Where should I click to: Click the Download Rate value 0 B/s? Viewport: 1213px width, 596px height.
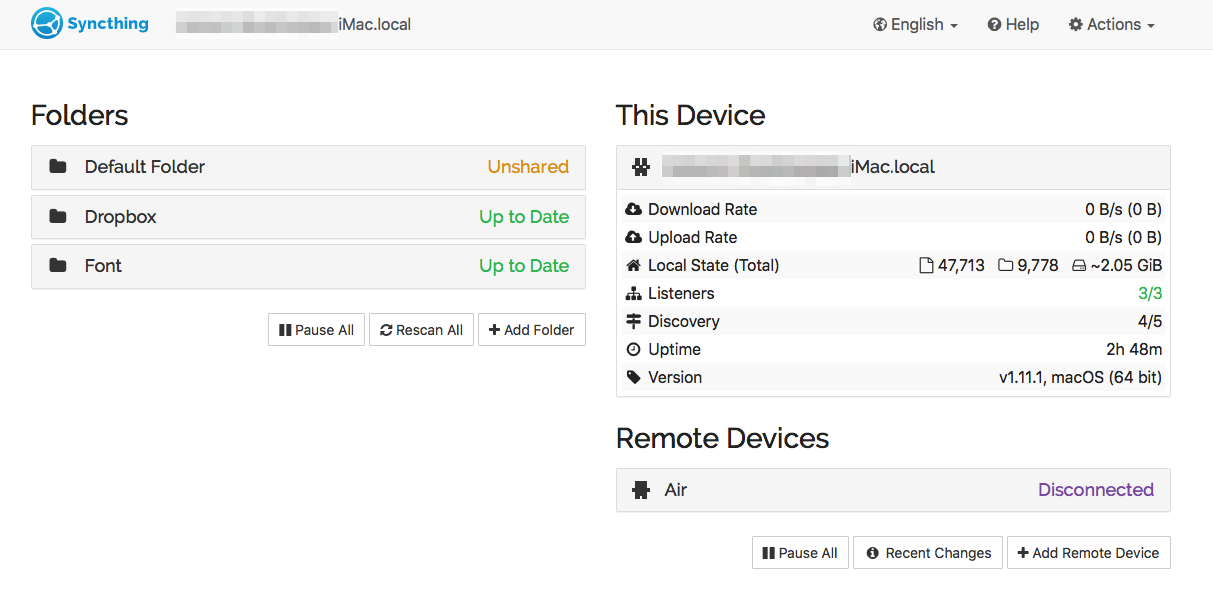(1124, 210)
